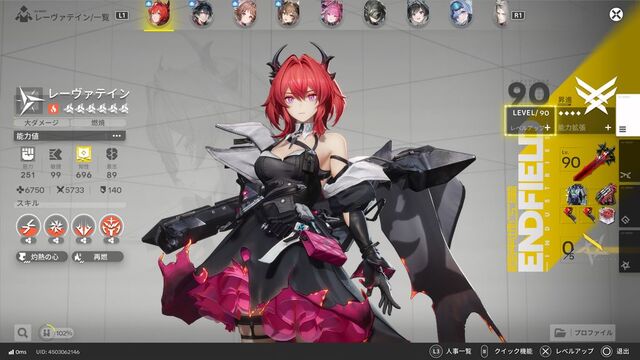
Task: Click the highlighted yellow intellect attribute icon
Action: pos(84,154)
